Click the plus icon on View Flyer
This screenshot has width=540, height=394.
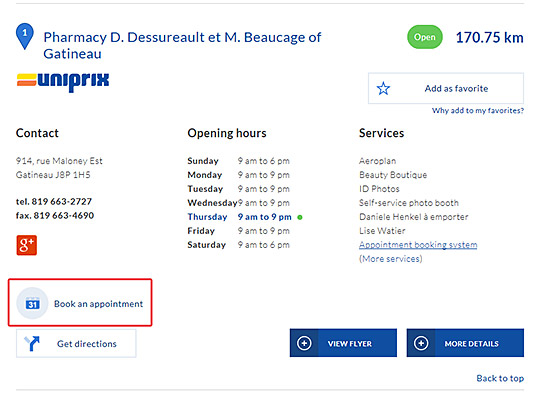click(304, 343)
